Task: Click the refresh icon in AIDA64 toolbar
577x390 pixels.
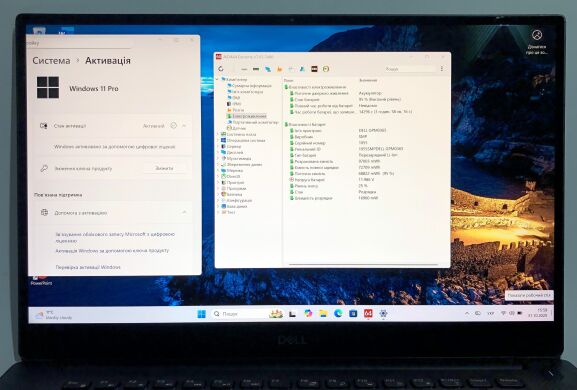Action: click(221, 69)
